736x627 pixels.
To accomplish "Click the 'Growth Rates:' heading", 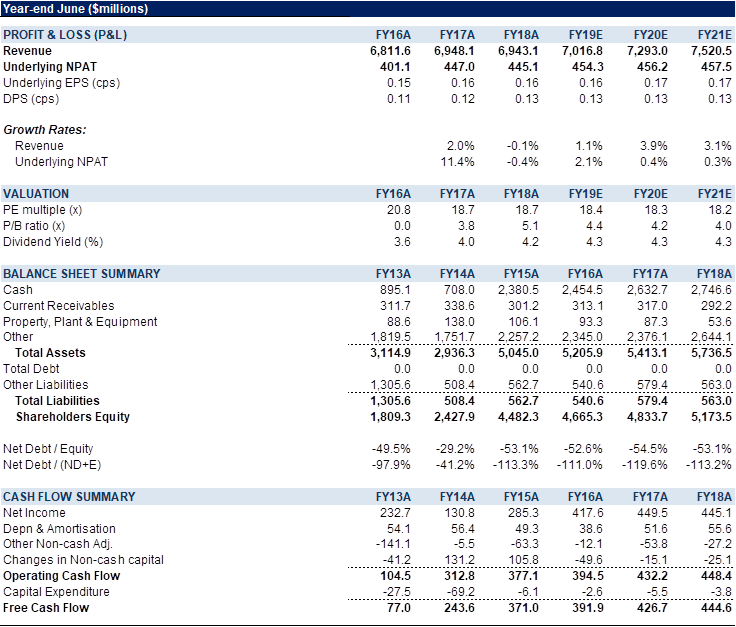I will [x=45, y=130].
